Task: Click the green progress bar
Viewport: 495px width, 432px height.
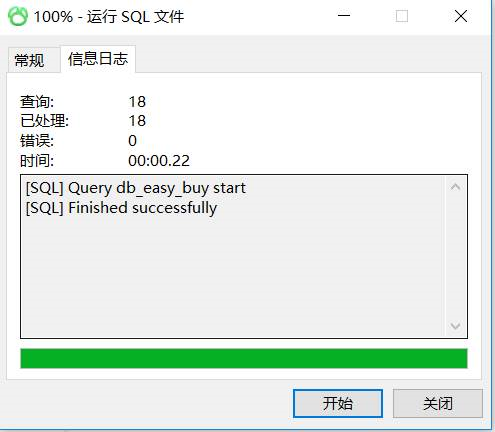Action: [244, 358]
